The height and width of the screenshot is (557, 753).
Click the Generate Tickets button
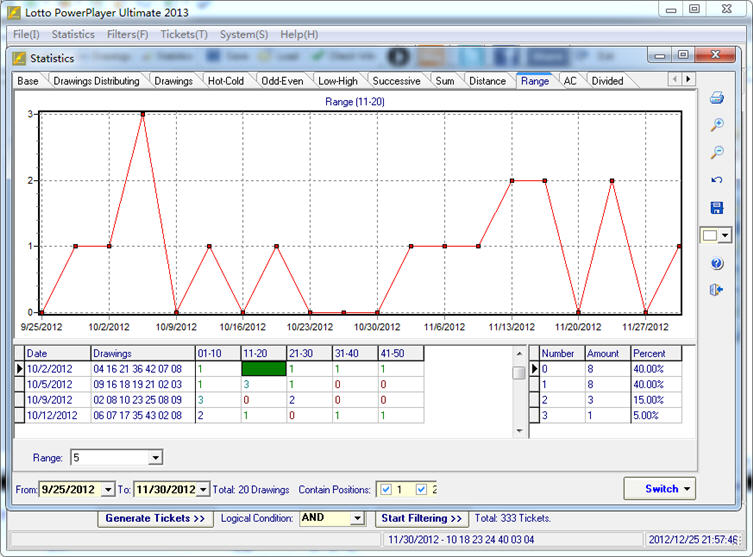click(x=155, y=518)
